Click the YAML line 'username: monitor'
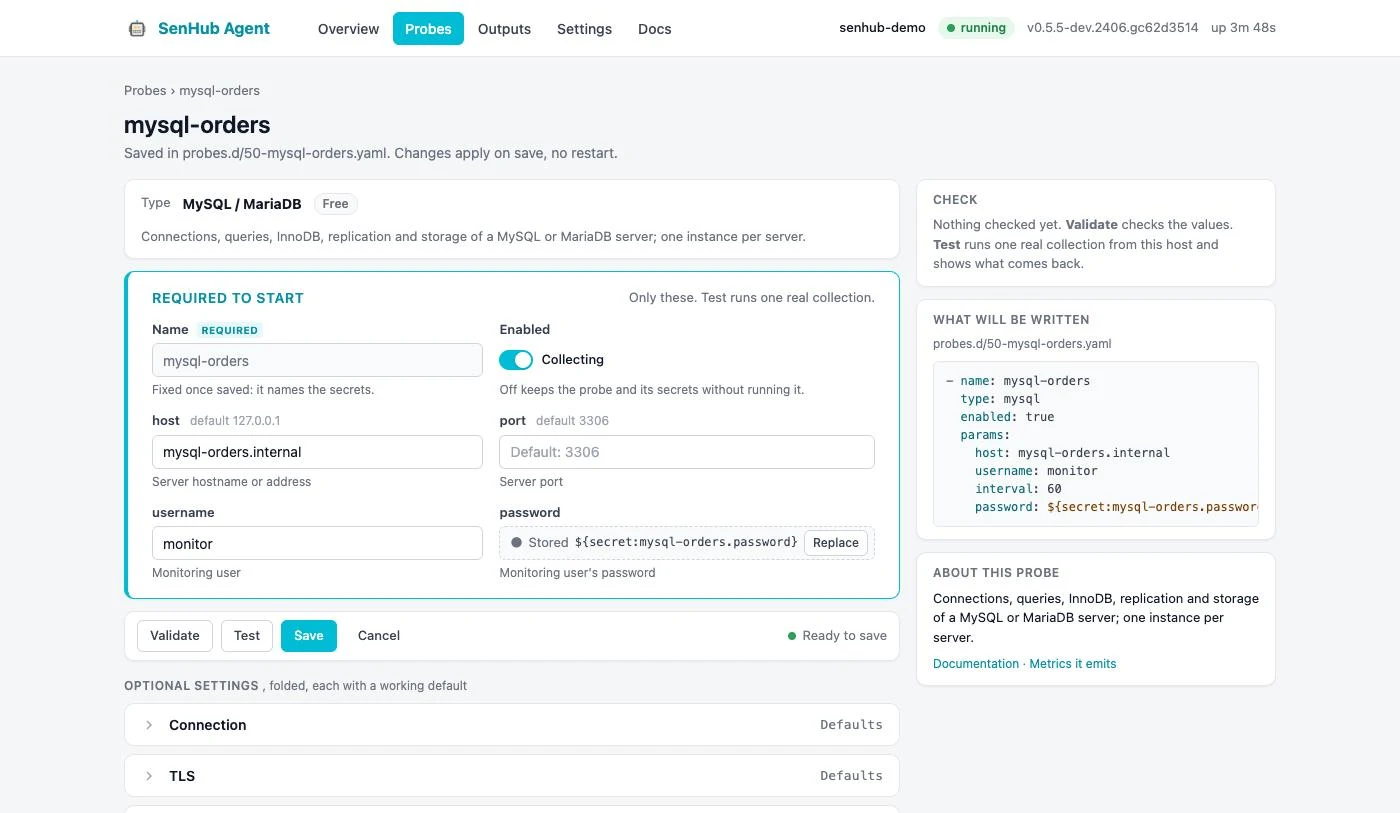1400x813 pixels. 1036,471
